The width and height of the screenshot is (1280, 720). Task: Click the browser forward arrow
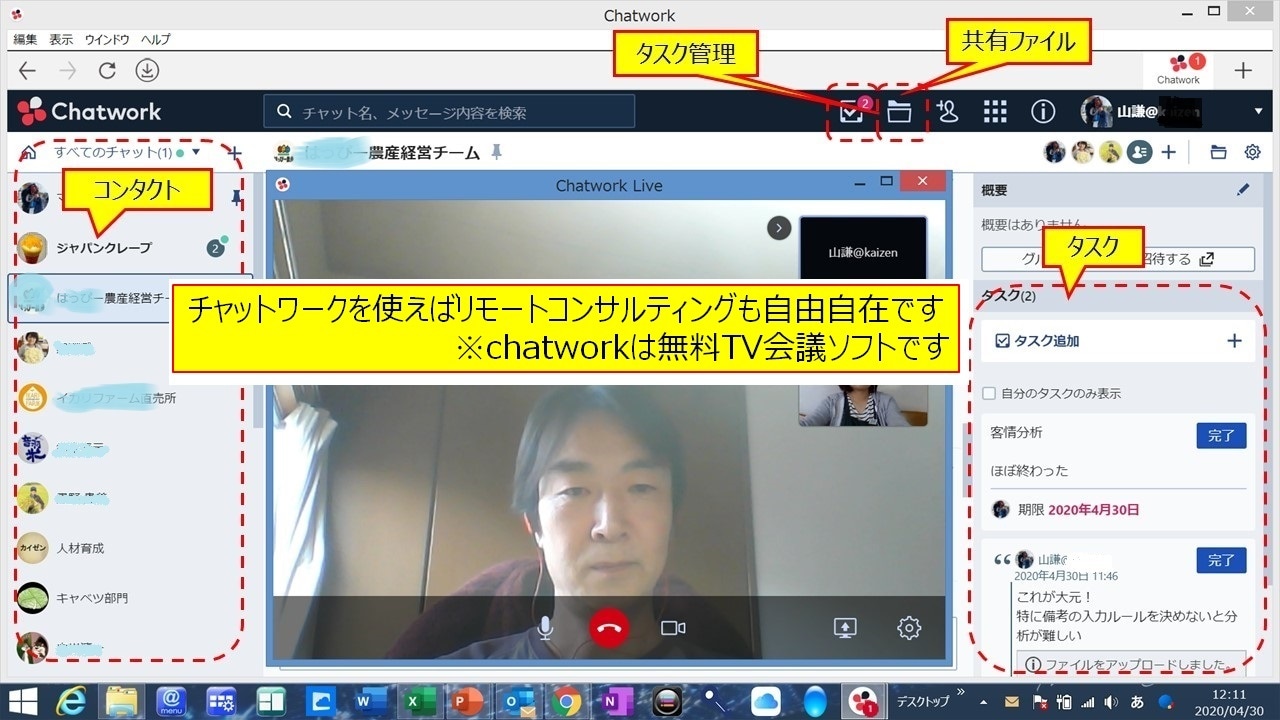point(67,70)
